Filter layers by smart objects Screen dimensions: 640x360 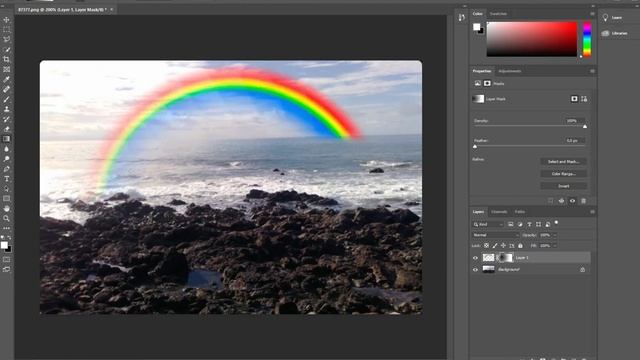coord(548,224)
